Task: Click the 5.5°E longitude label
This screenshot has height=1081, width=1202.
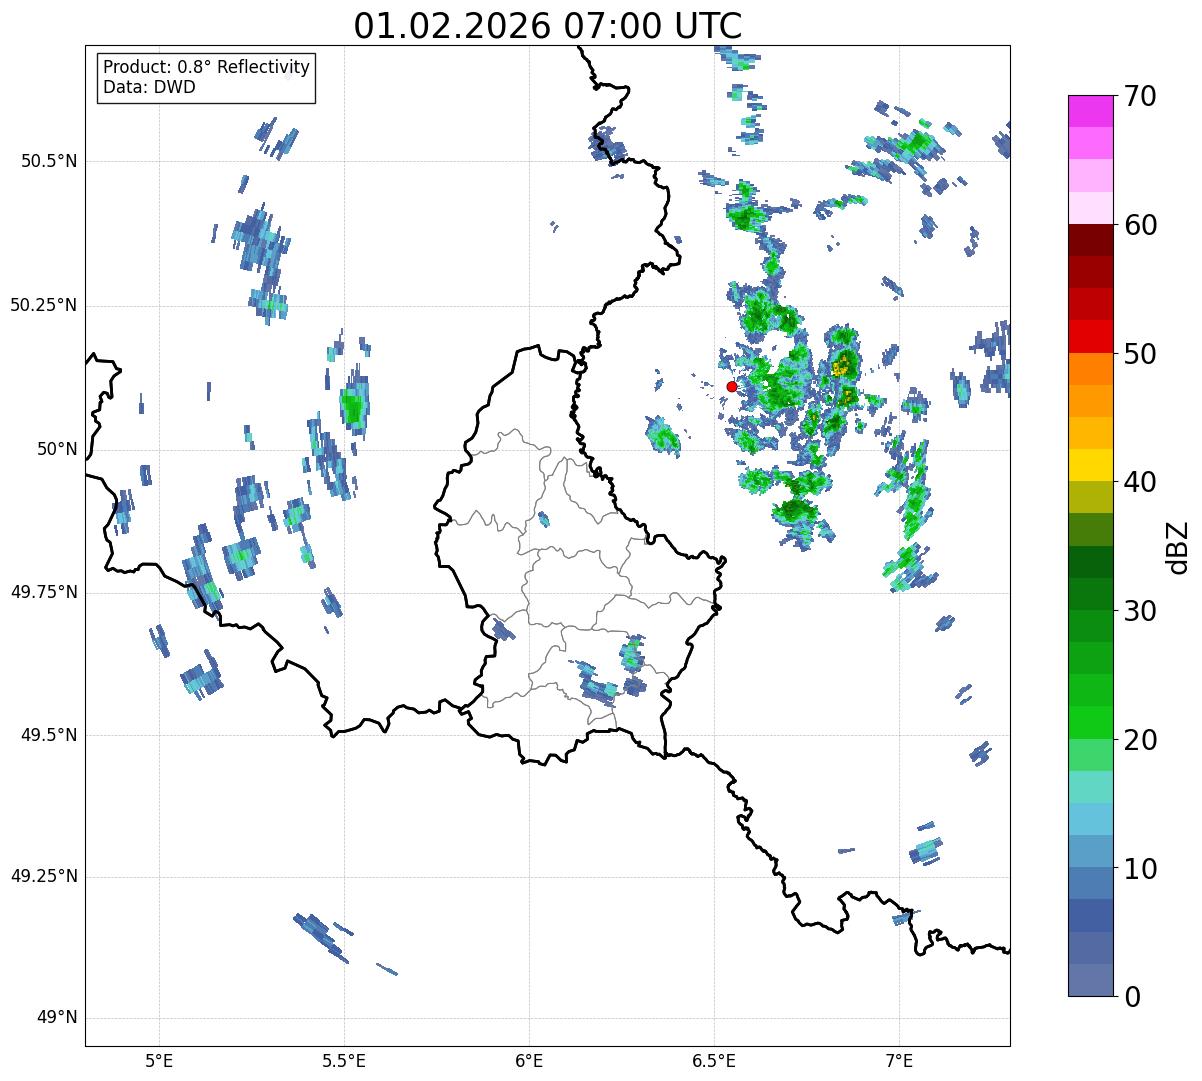Action: coord(344,1060)
